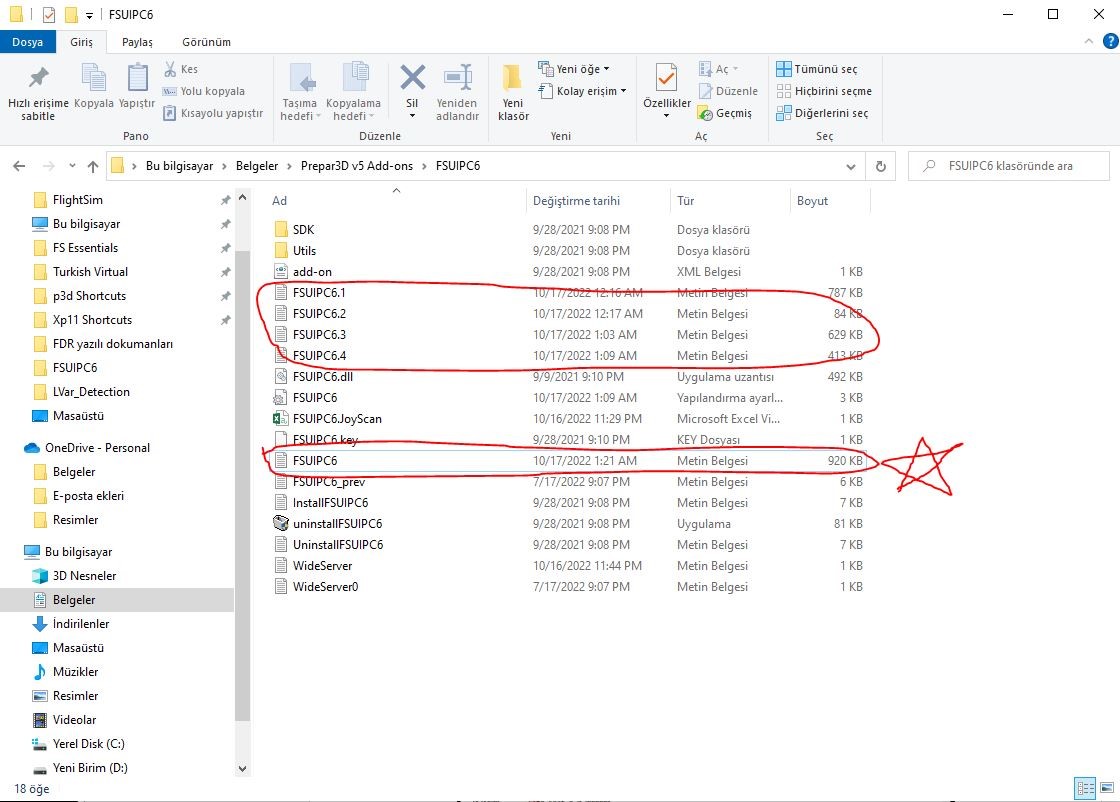Select the add-on XML file
1120x802 pixels.
click(x=312, y=272)
